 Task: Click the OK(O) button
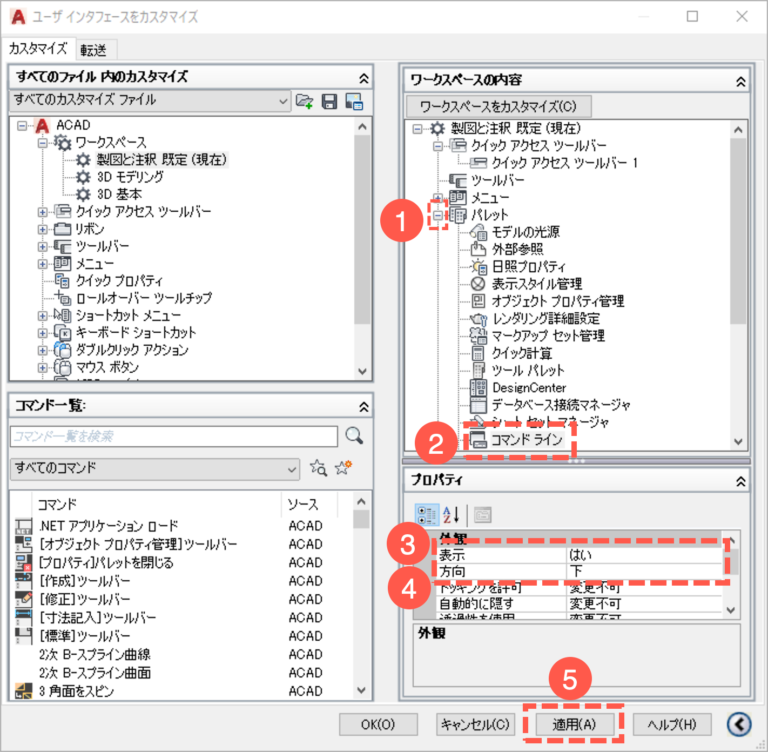click(x=378, y=724)
